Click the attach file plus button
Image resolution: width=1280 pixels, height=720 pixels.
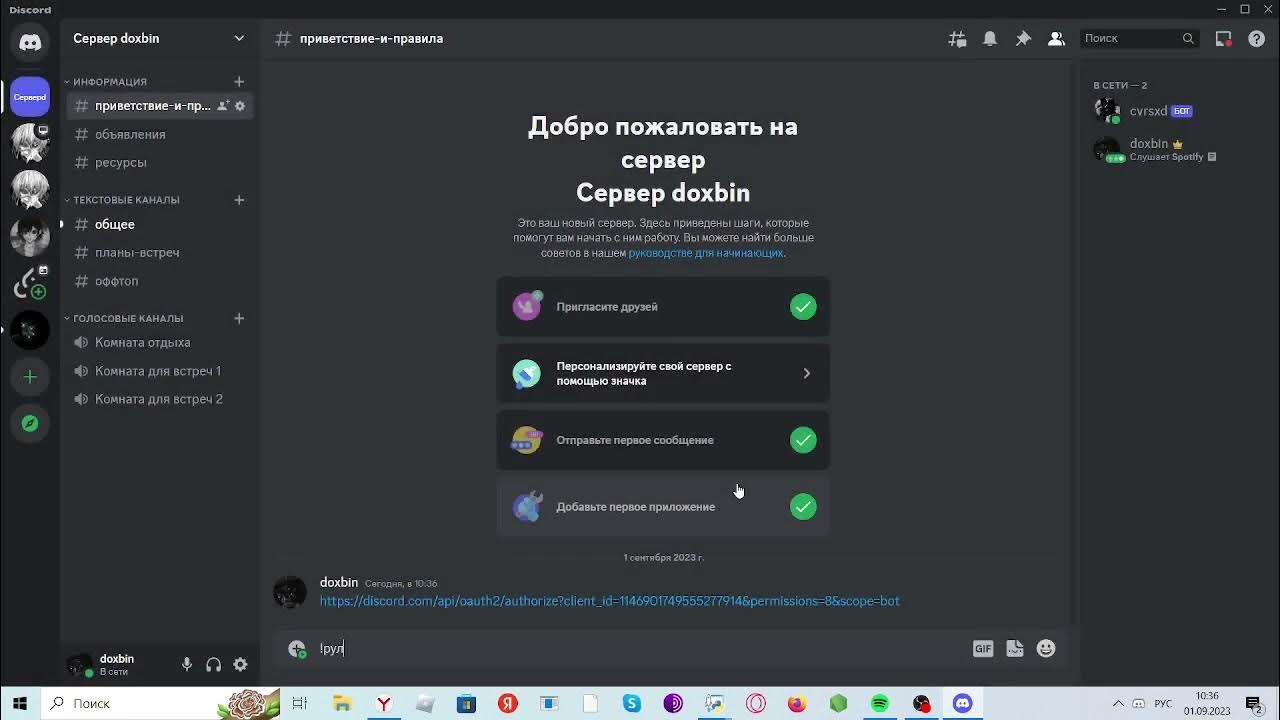coord(297,649)
